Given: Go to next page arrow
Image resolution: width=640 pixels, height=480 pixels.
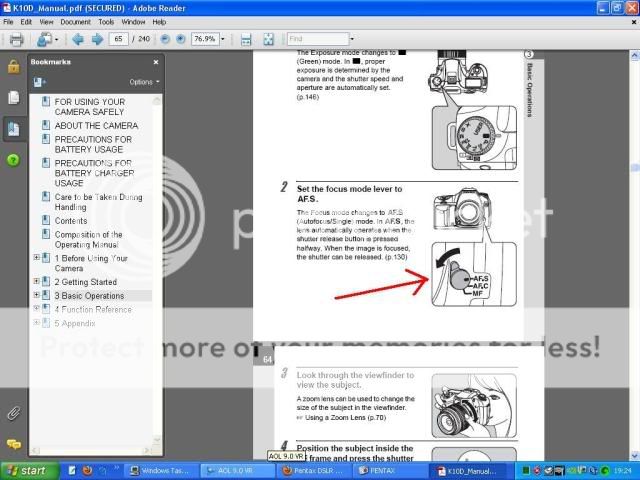Looking at the screenshot, I should [97, 40].
